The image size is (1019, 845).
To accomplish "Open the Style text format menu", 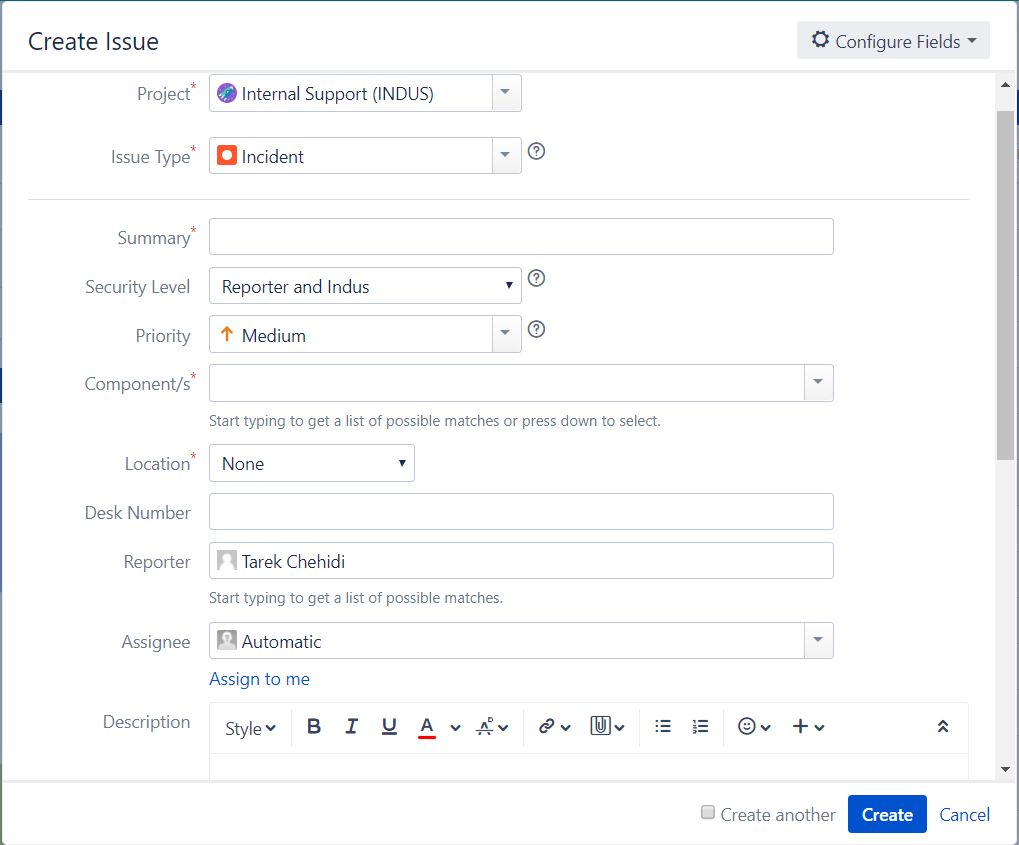I will pyautogui.click(x=250, y=728).
